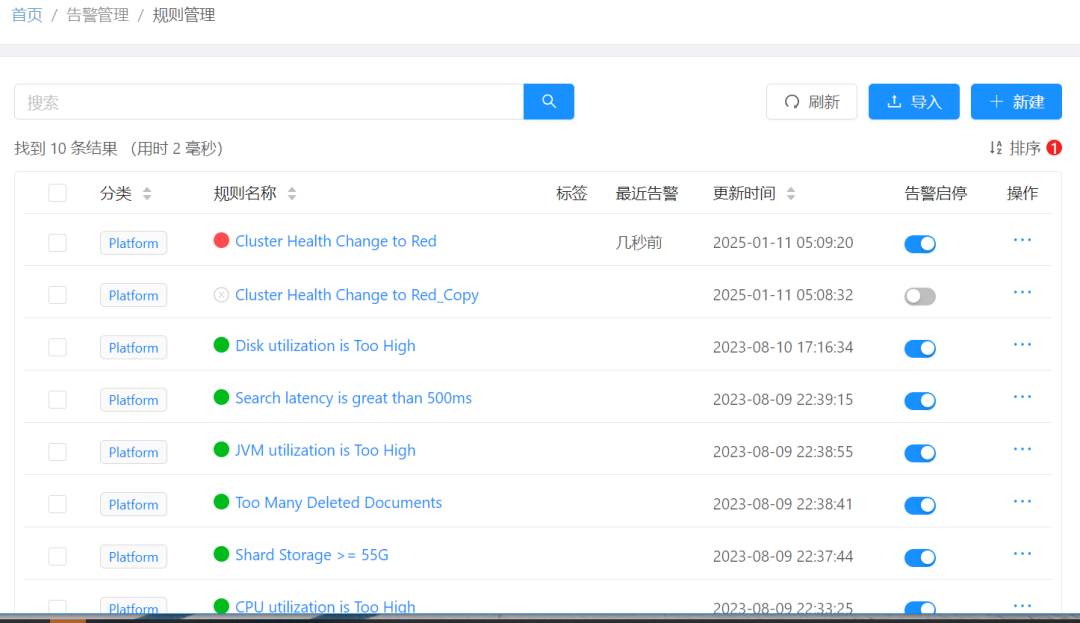Sort by 规则名称 column arrows
The width and height of the screenshot is (1080, 623).
click(292, 193)
